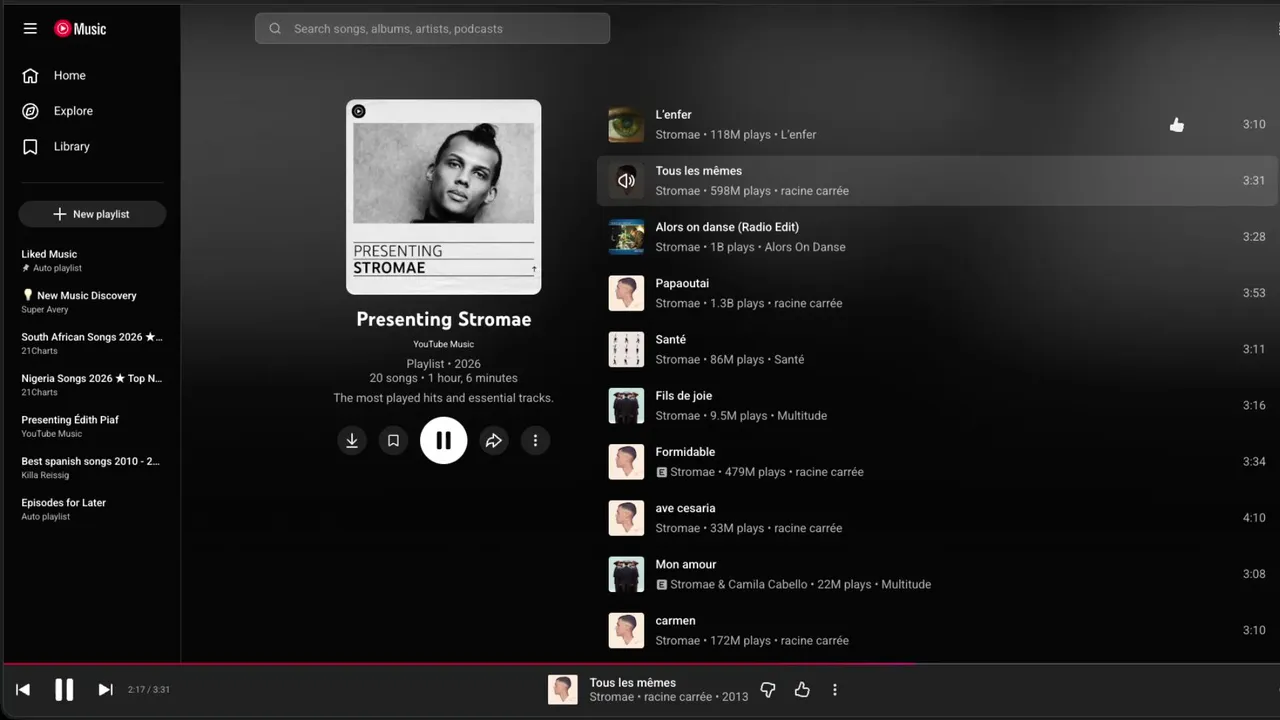Open the hamburger guide menu
The image size is (1280, 720).
pos(30,29)
